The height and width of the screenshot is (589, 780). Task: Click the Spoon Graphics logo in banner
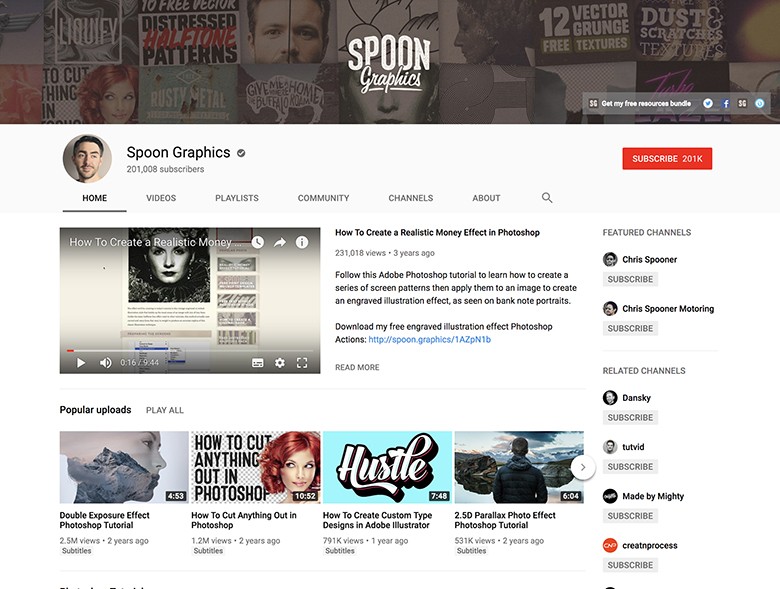[x=389, y=65]
